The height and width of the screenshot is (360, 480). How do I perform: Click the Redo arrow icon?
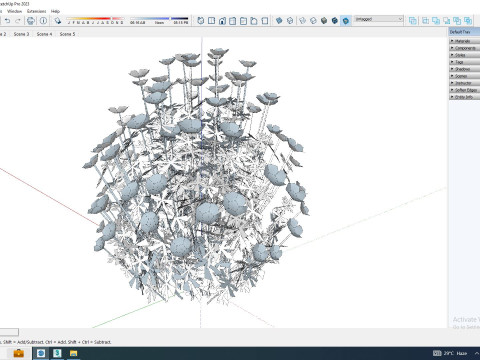pyautogui.click(x=18, y=21)
